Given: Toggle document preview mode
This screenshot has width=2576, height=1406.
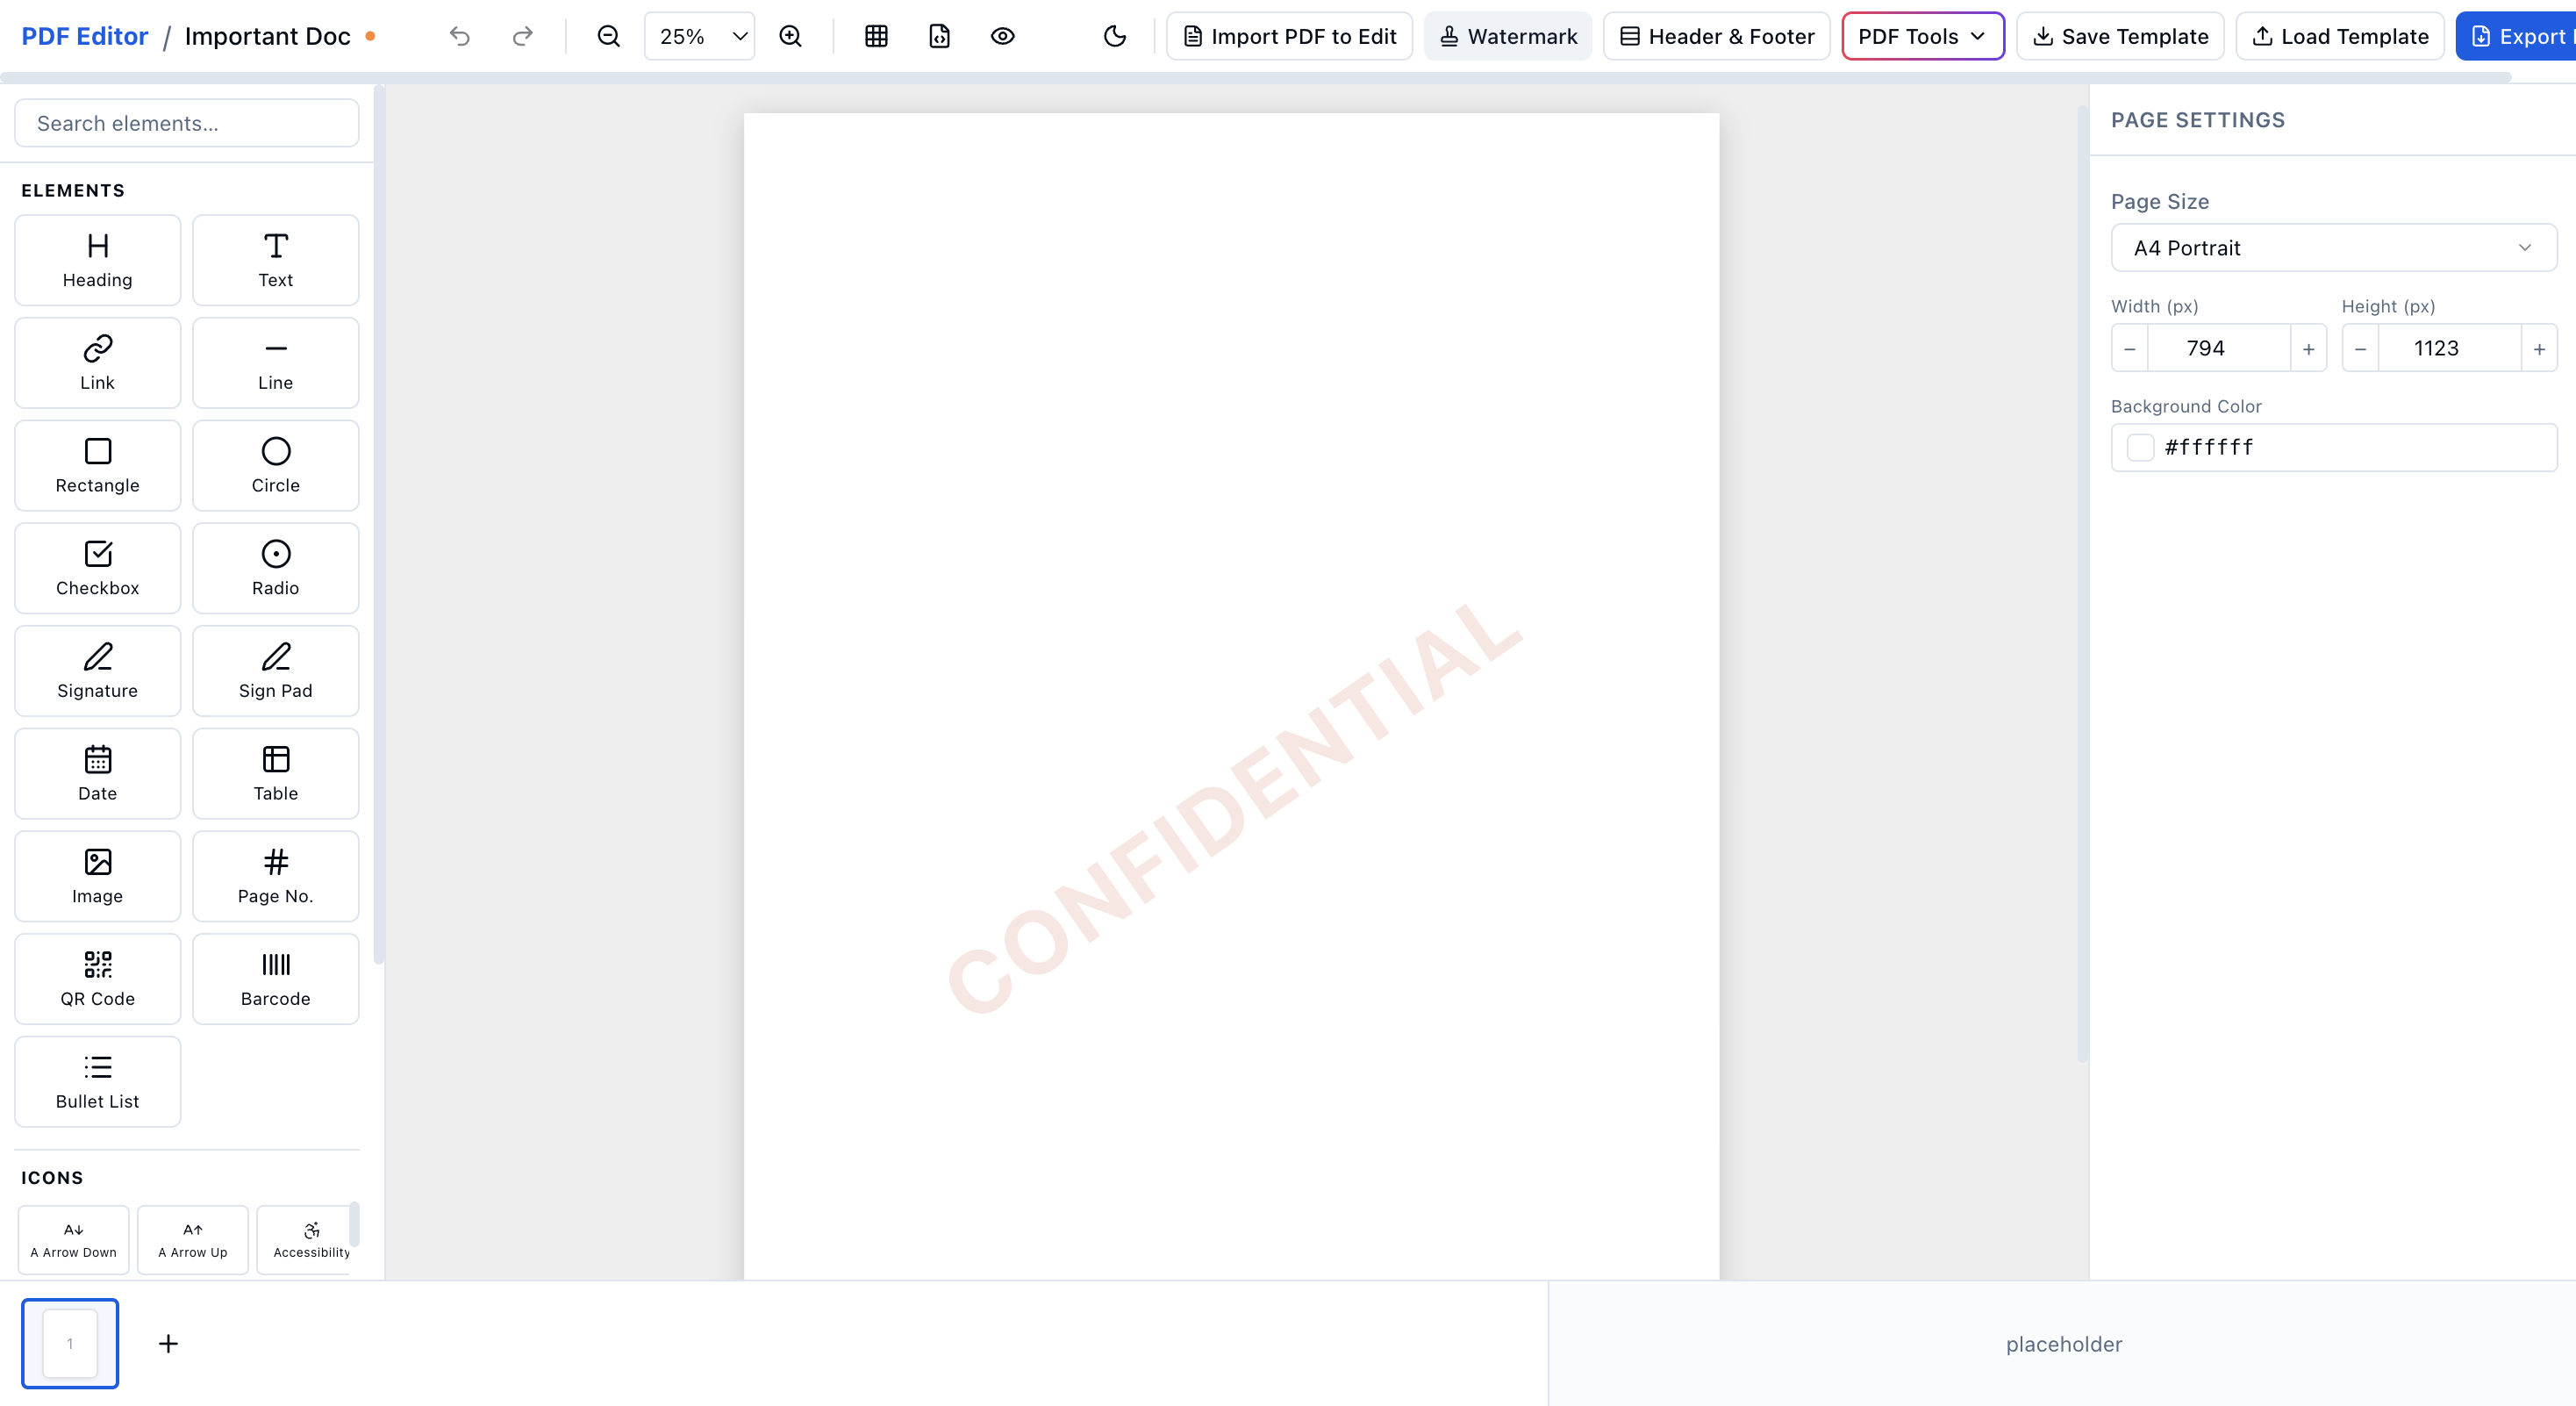Looking at the screenshot, I should pyautogui.click(x=1003, y=36).
